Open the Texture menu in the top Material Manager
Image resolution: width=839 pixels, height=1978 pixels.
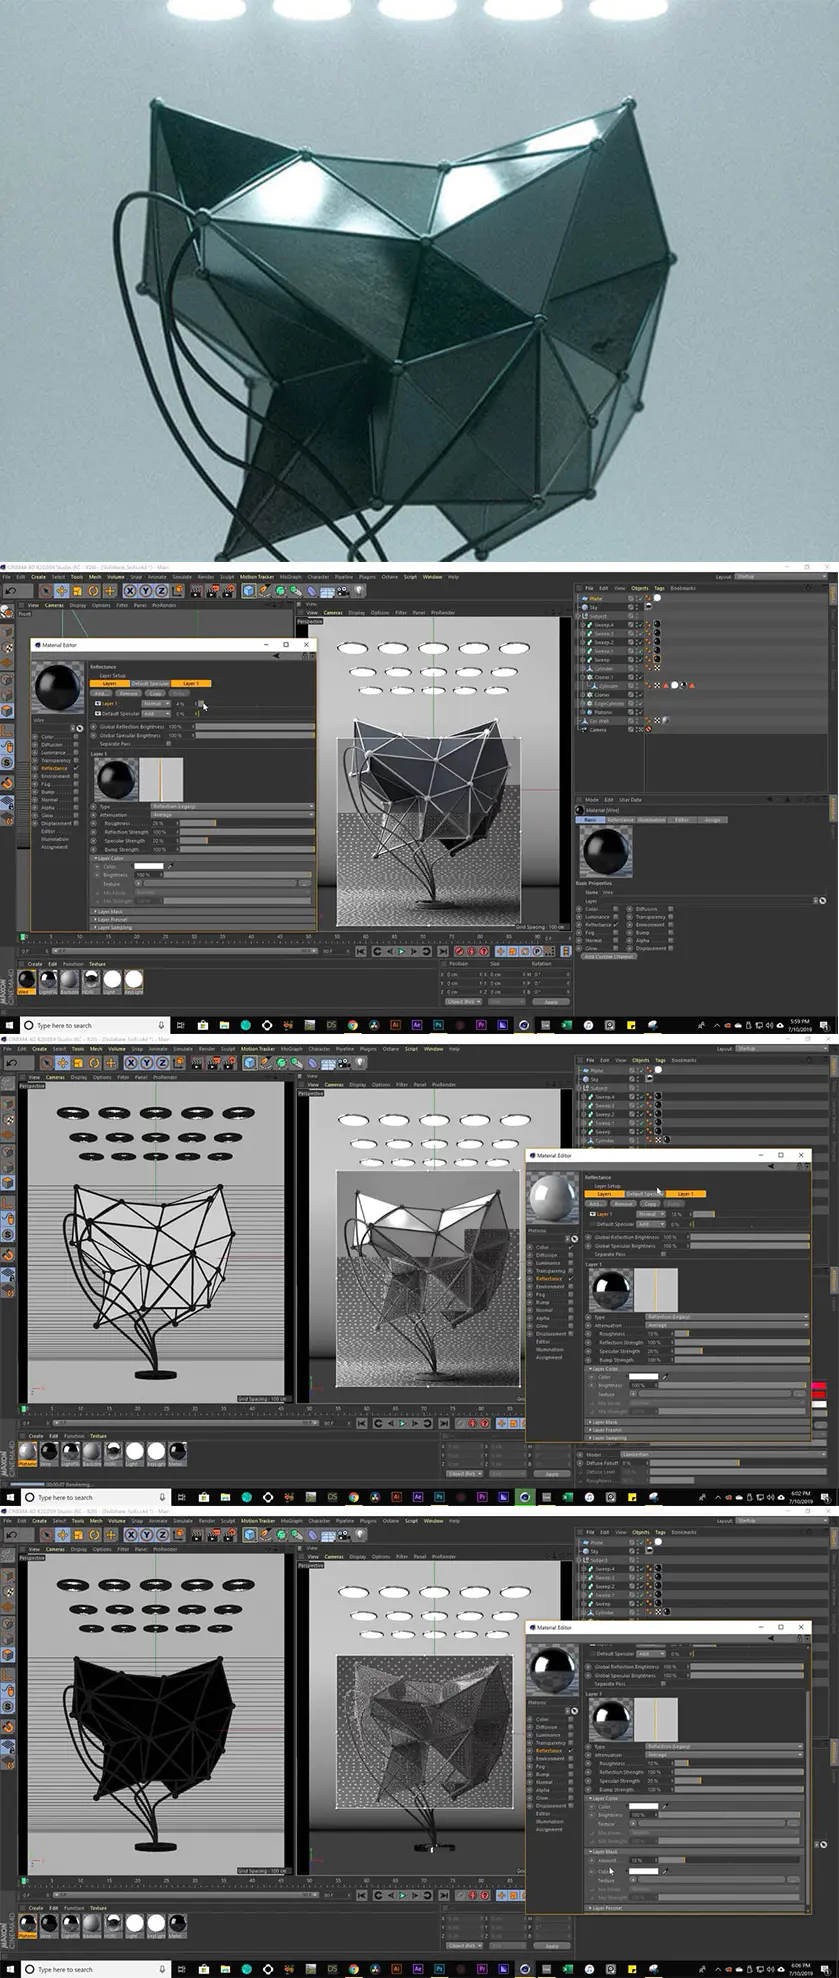(97, 964)
